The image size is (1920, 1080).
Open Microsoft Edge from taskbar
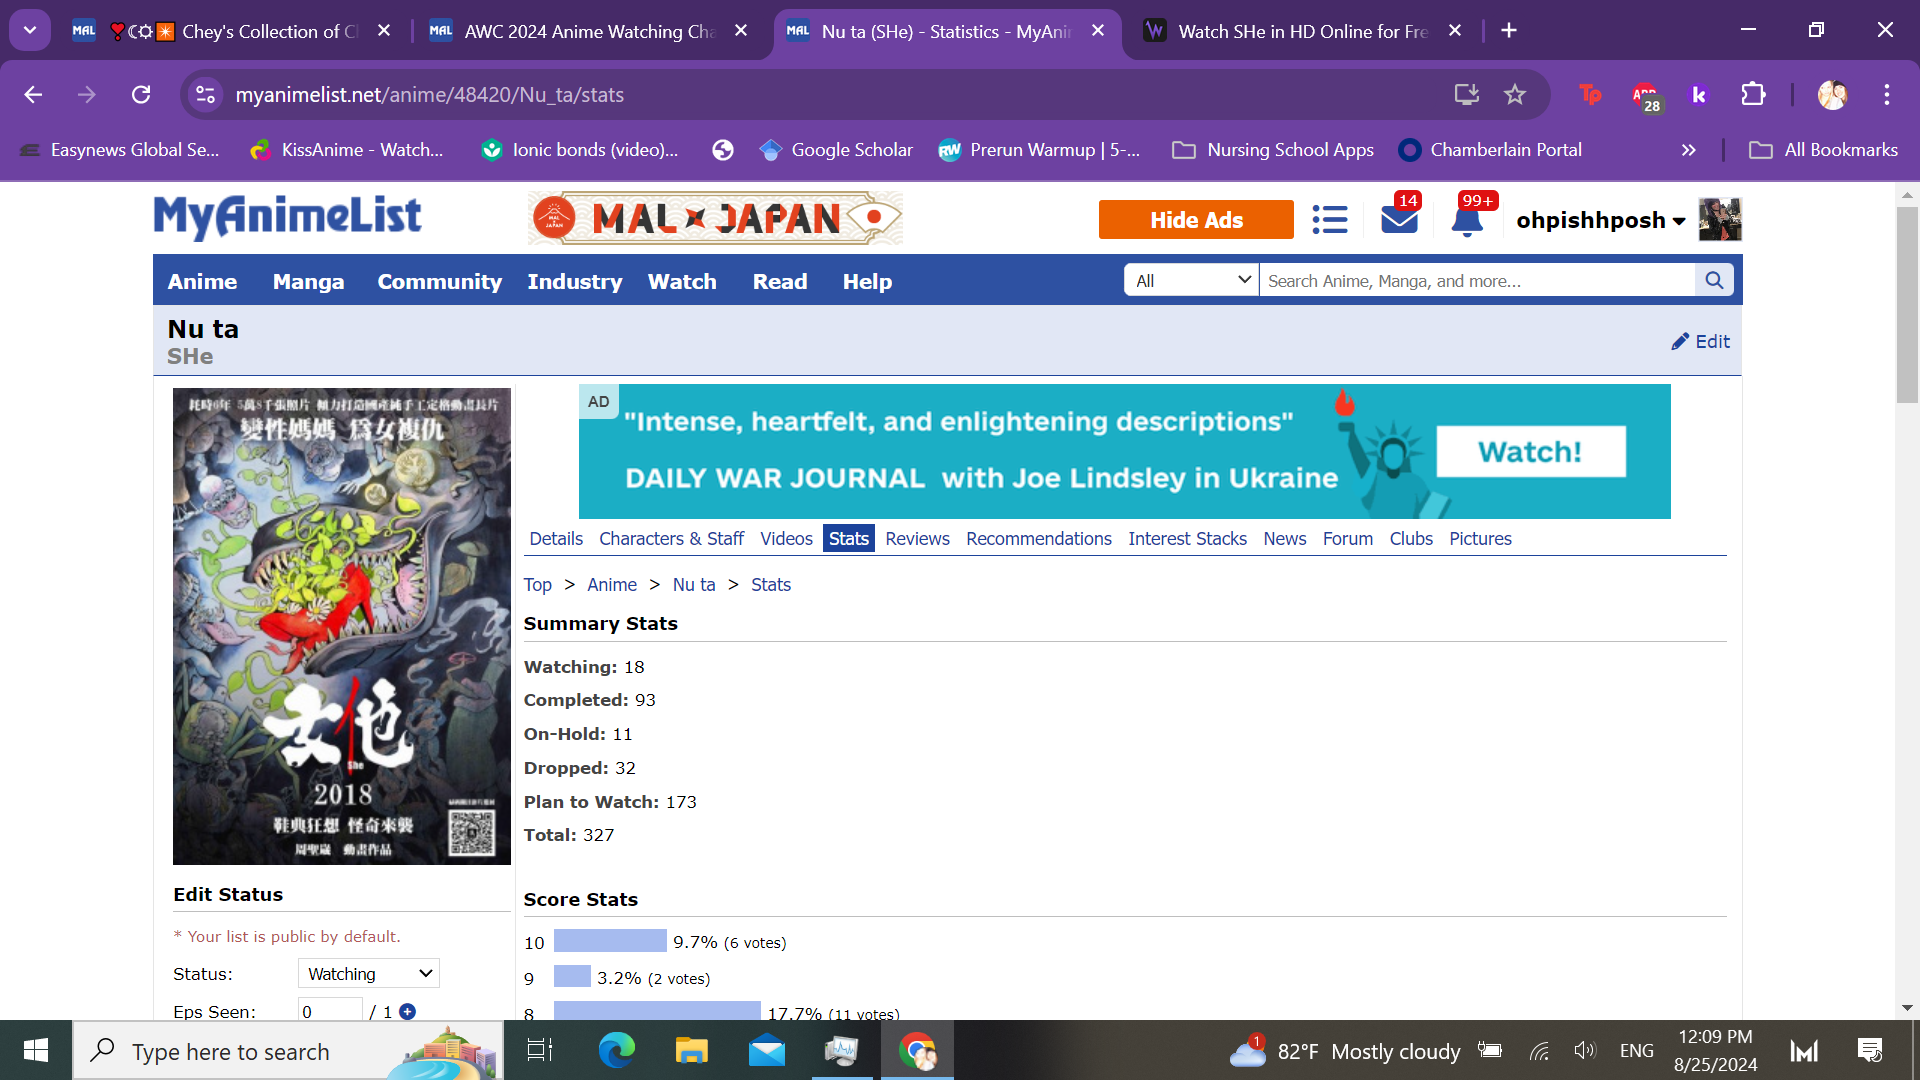click(x=616, y=1051)
